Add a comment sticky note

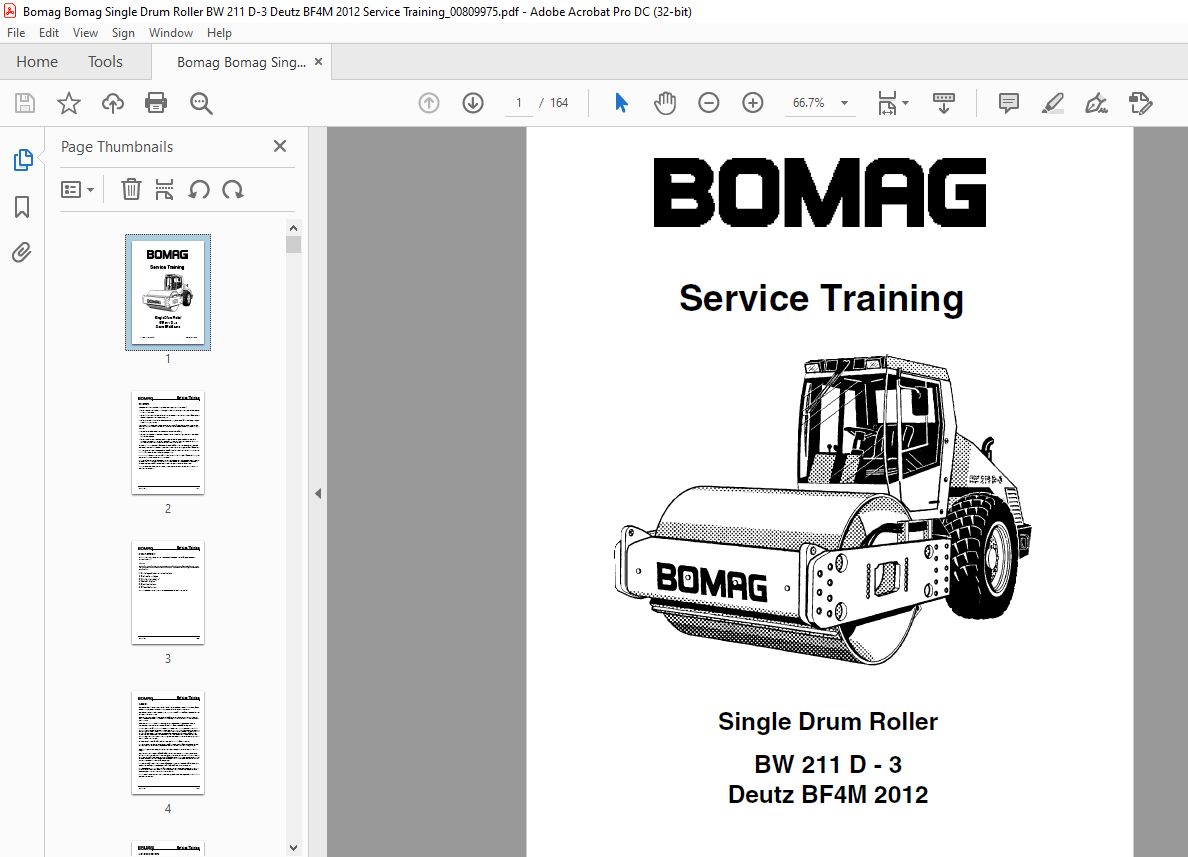click(1008, 103)
